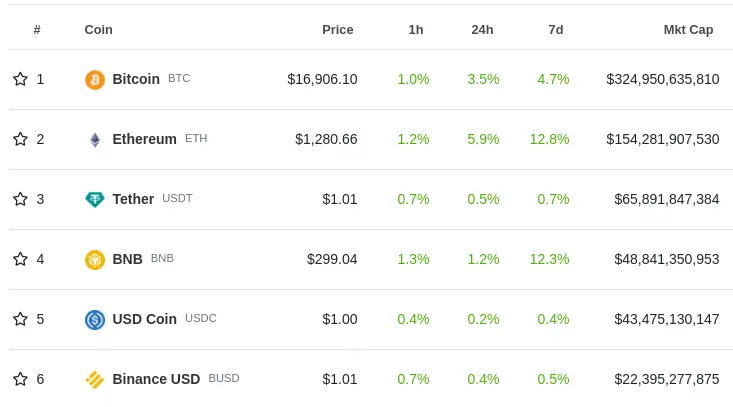733x407 pixels.
Task: Click the Bitcoin logo icon
Action: point(95,79)
